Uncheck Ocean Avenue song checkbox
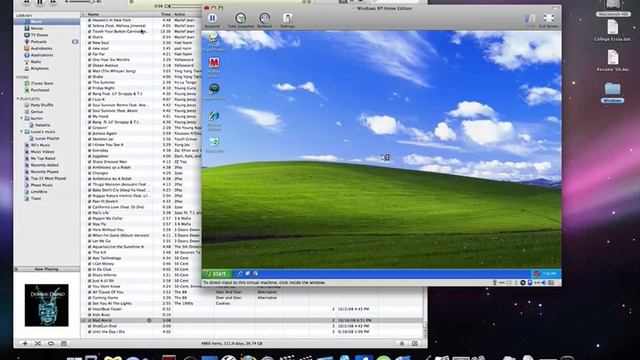 tap(89, 65)
